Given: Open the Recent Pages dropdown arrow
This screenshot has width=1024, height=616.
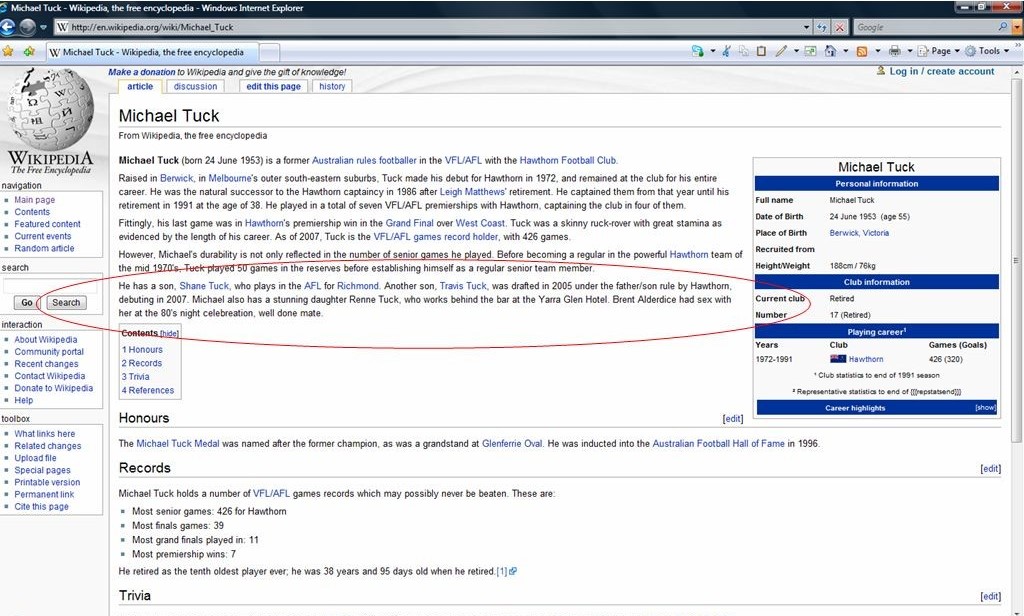Looking at the screenshot, I should point(43,27).
